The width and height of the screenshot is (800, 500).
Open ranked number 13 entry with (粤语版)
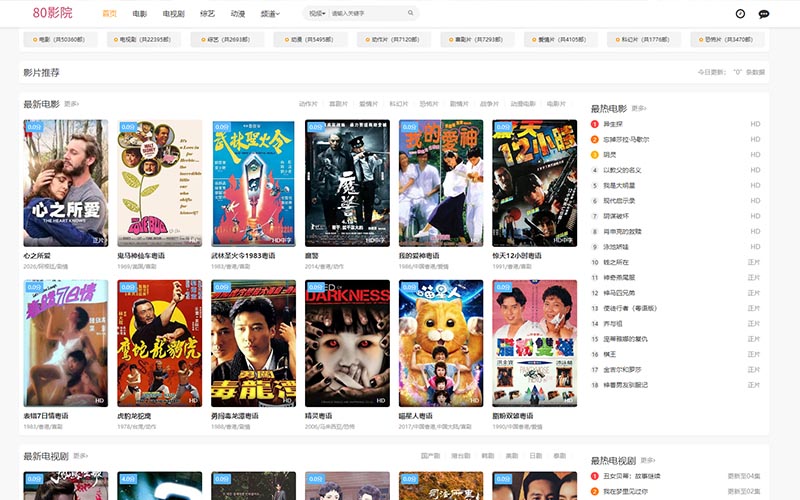(630, 308)
